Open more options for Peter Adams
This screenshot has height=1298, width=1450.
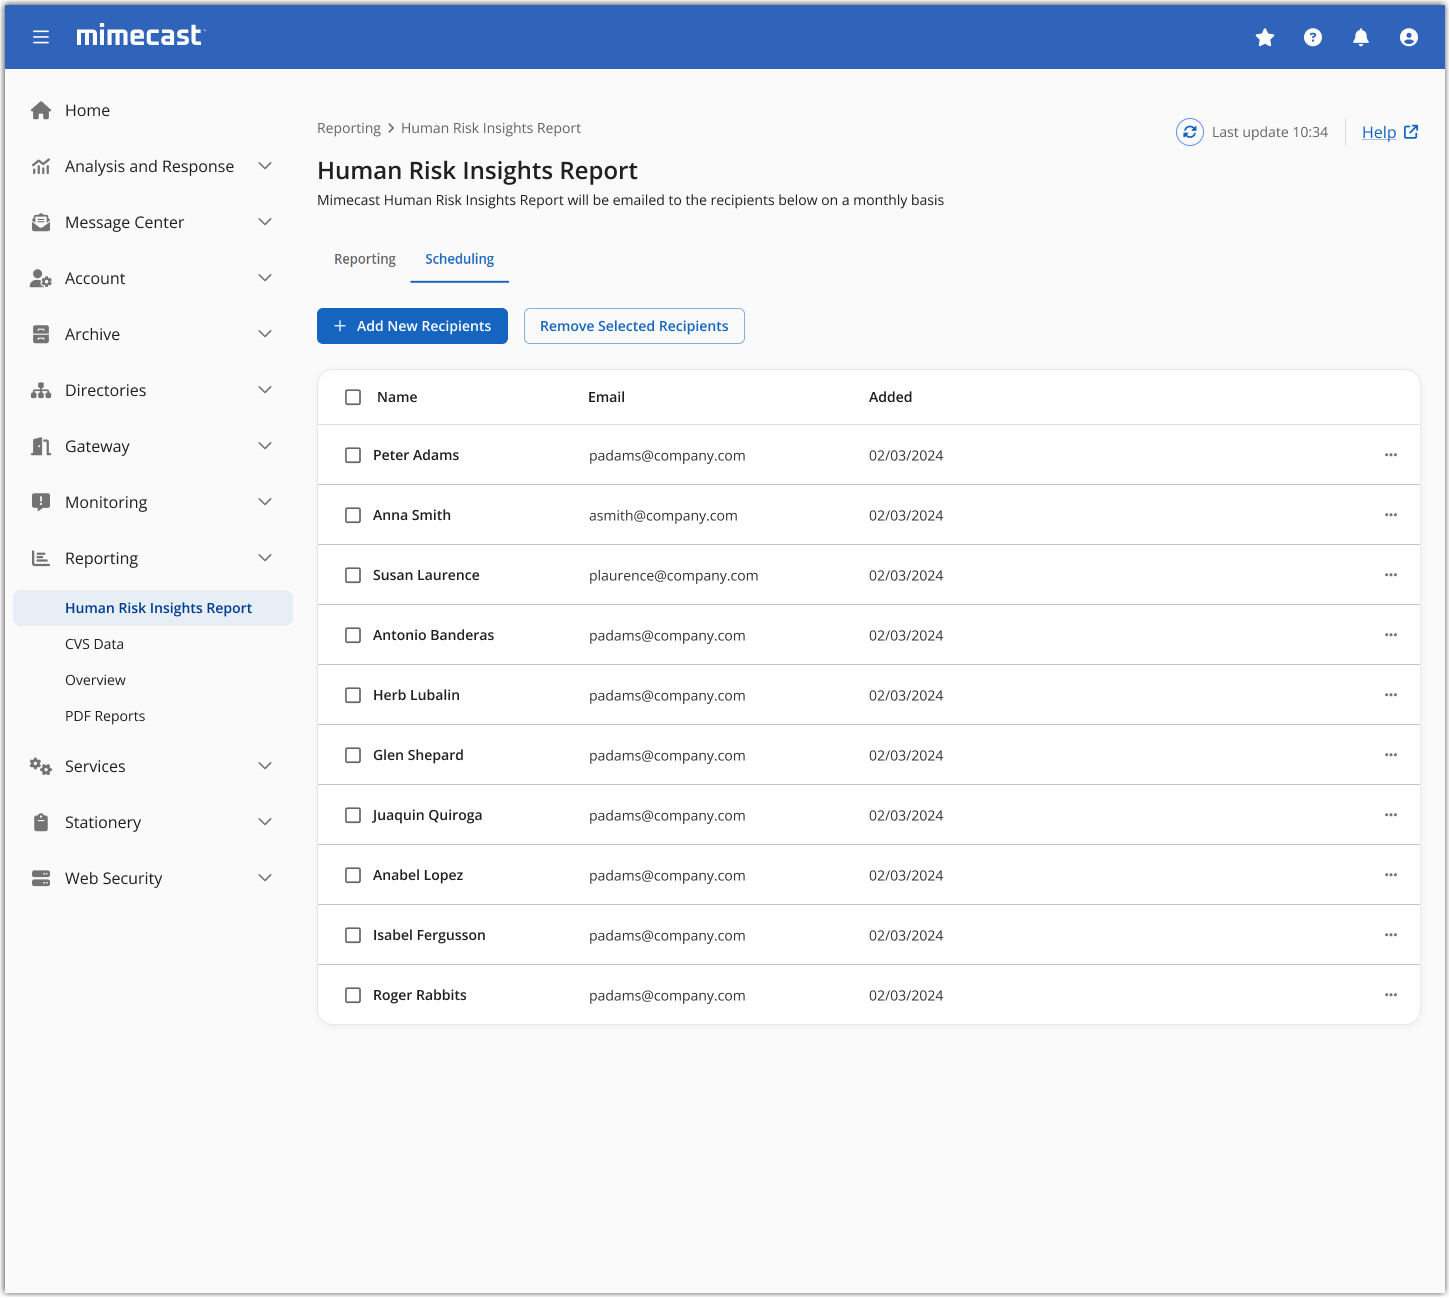(1391, 455)
